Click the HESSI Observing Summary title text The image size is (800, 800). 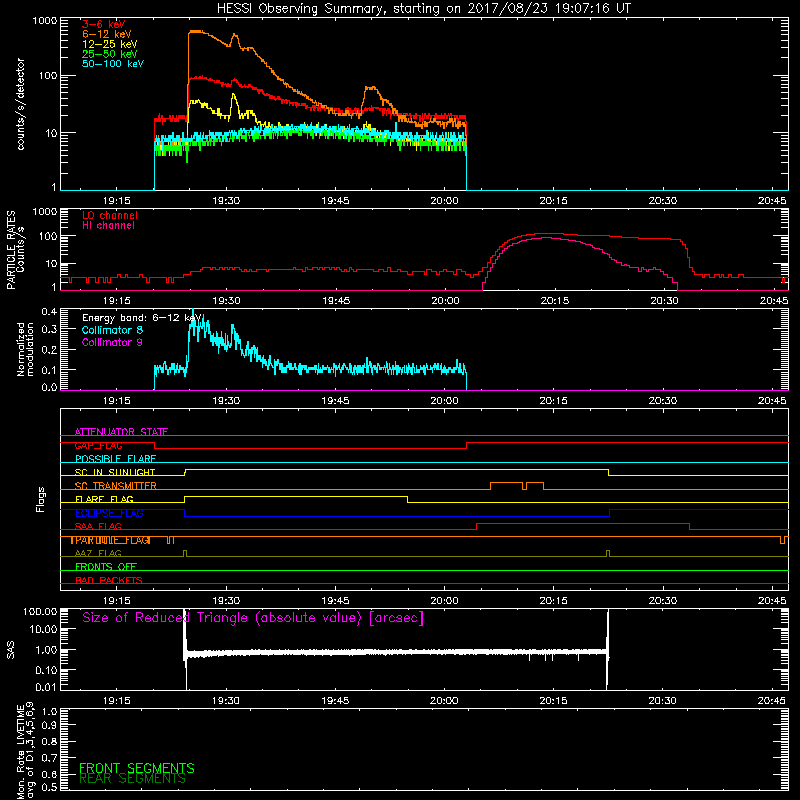pyautogui.click(x=424, y=9)
